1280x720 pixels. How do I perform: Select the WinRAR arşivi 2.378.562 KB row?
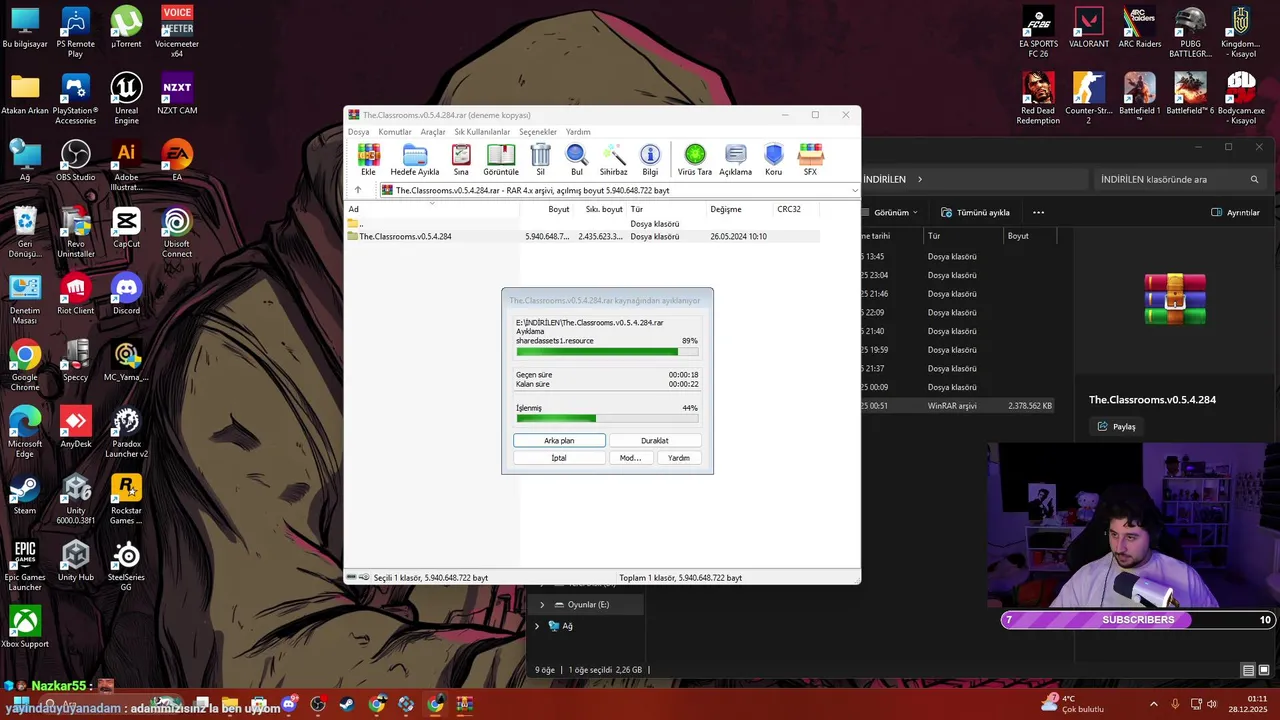957,406
